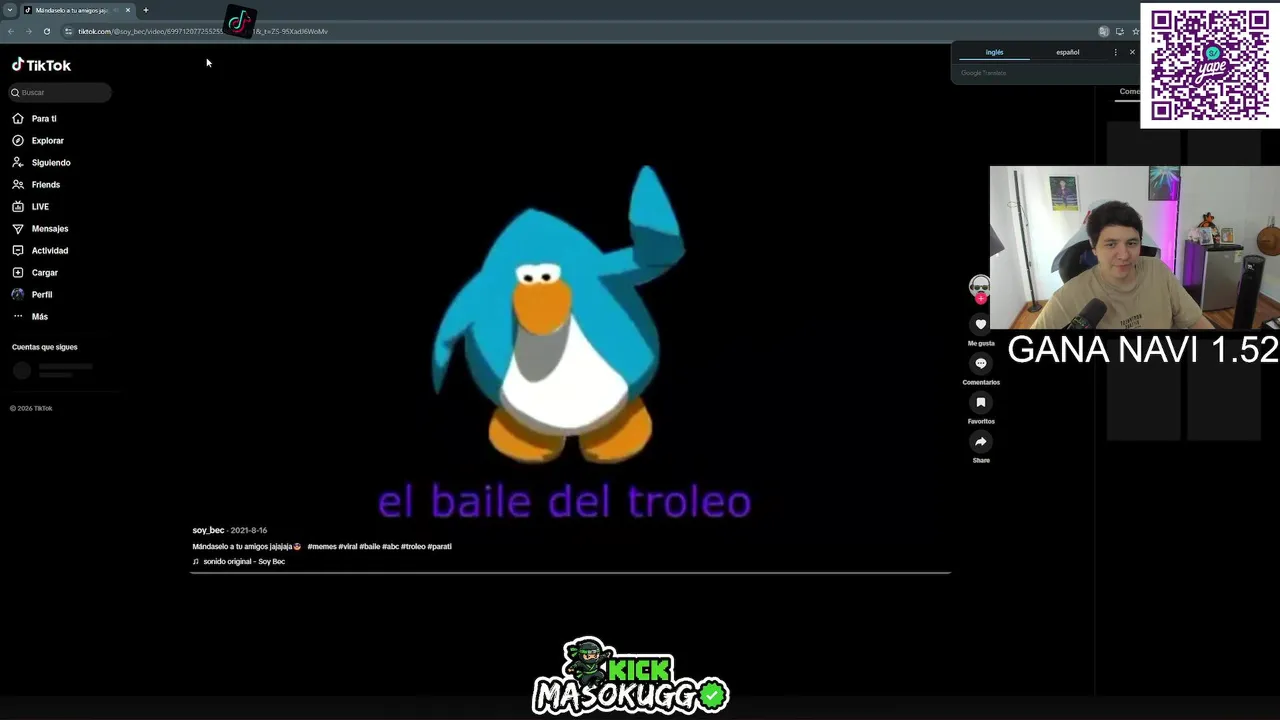Open the soy_bec username link
Image resolution: width=1280 pixels, height=720 pixels.
(208, 530)
